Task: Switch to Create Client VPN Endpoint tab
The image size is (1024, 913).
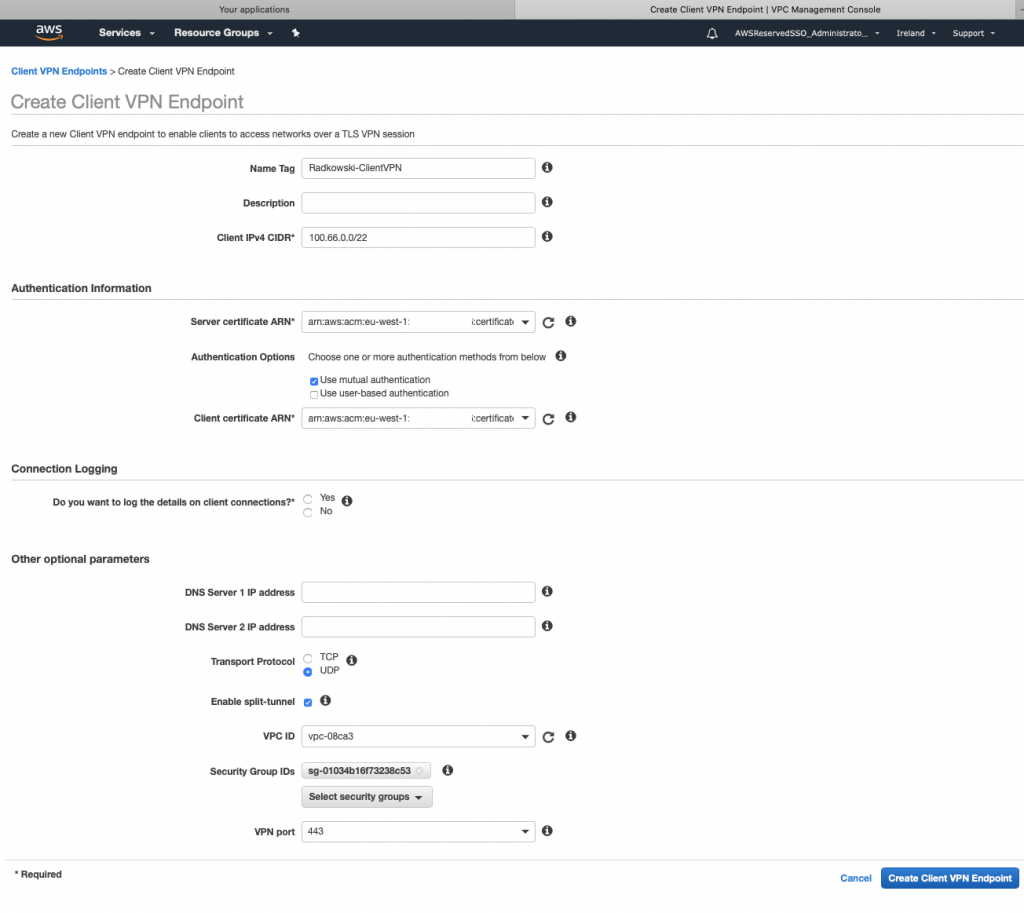Action: coord(765,9)
